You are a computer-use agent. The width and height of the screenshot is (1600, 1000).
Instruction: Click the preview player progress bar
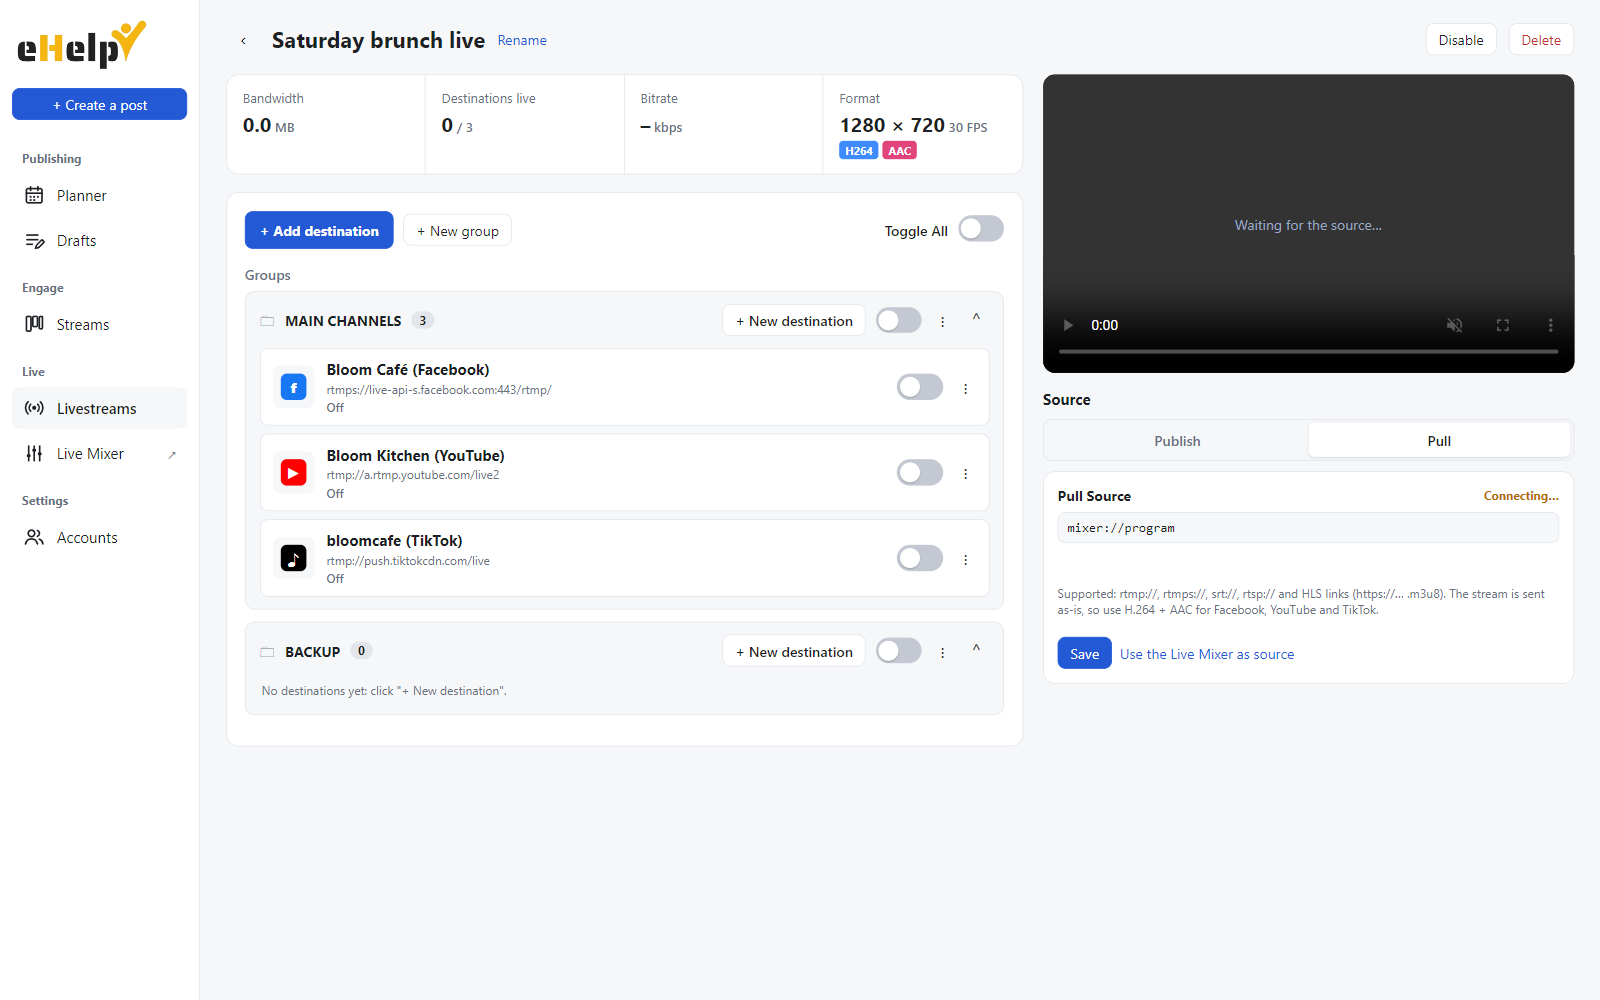coord(1308,352)
